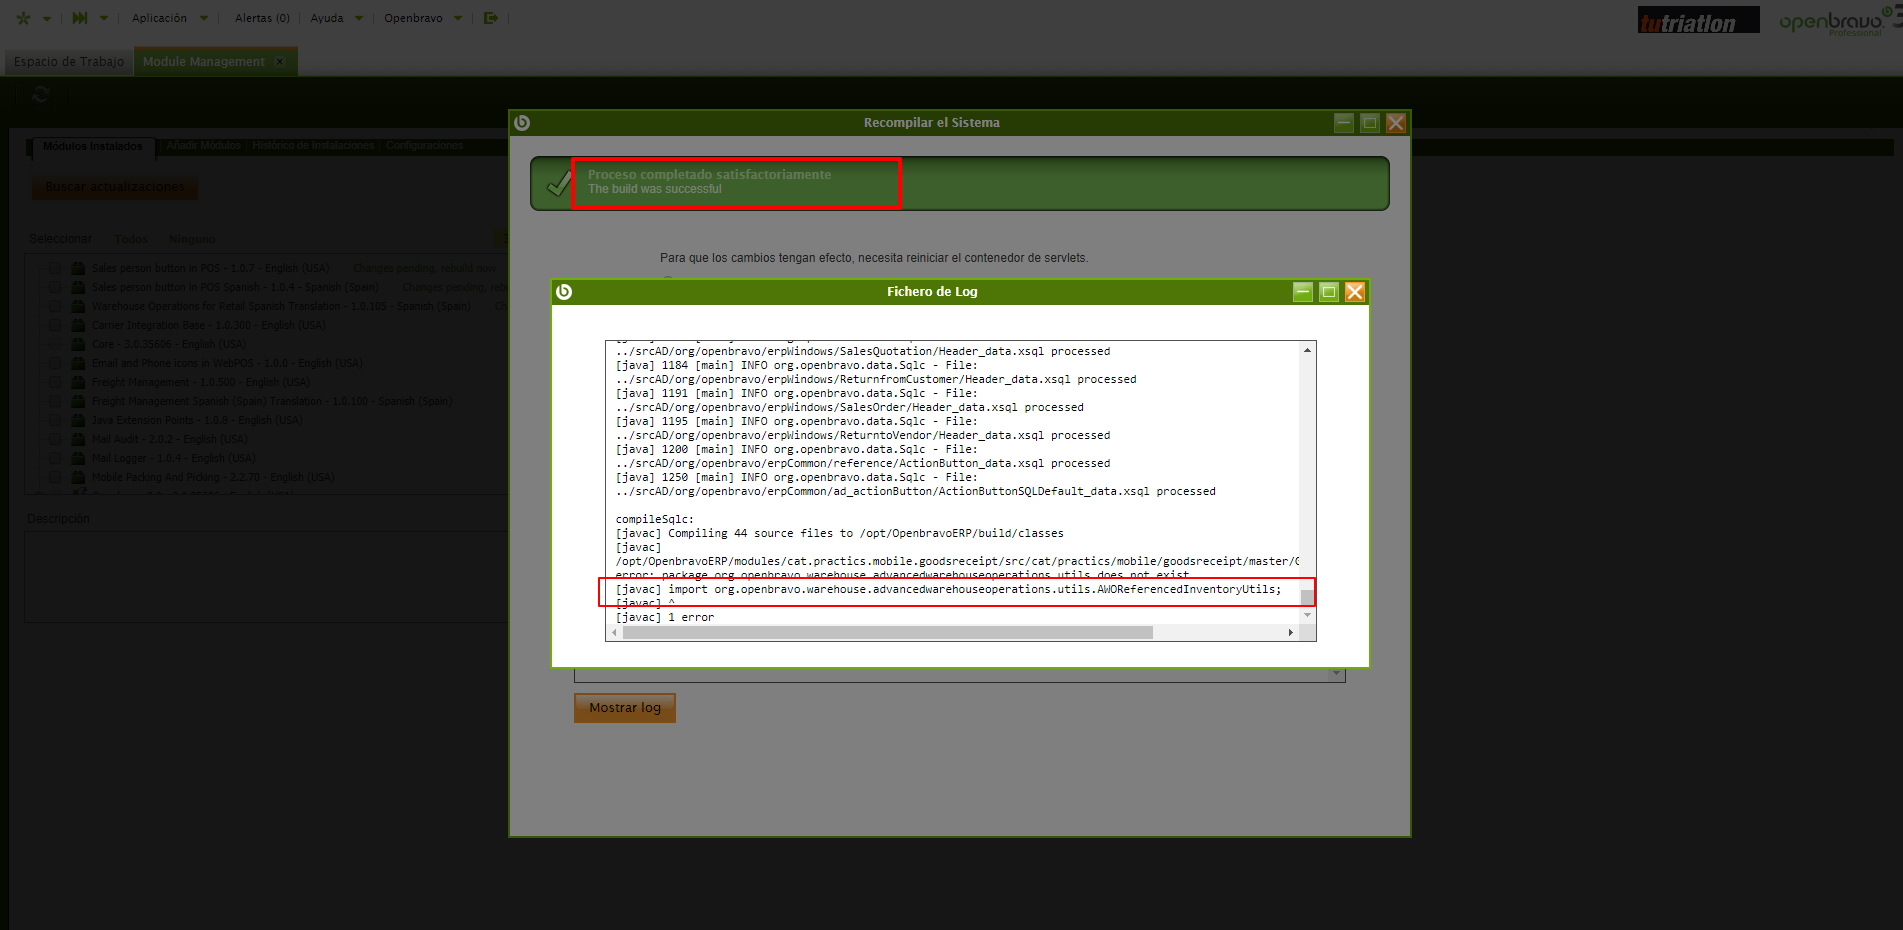Check the Sales person button in POS 1.0.7 checkbox
Viewport: 1903px width, 930px height.
coord(55,268)
